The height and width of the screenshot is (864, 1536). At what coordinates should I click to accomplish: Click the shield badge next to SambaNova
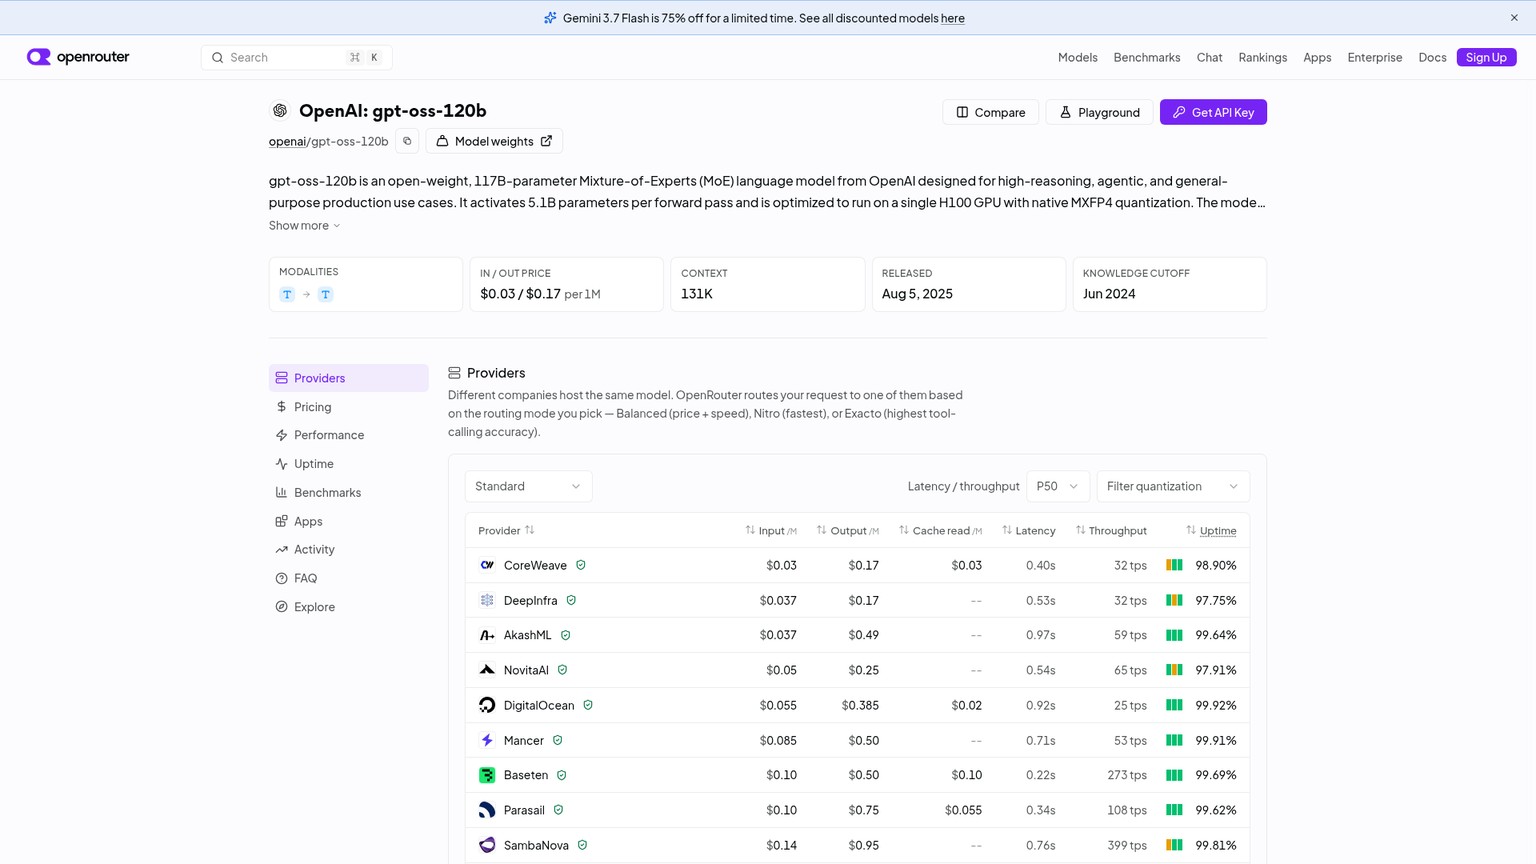582,845
